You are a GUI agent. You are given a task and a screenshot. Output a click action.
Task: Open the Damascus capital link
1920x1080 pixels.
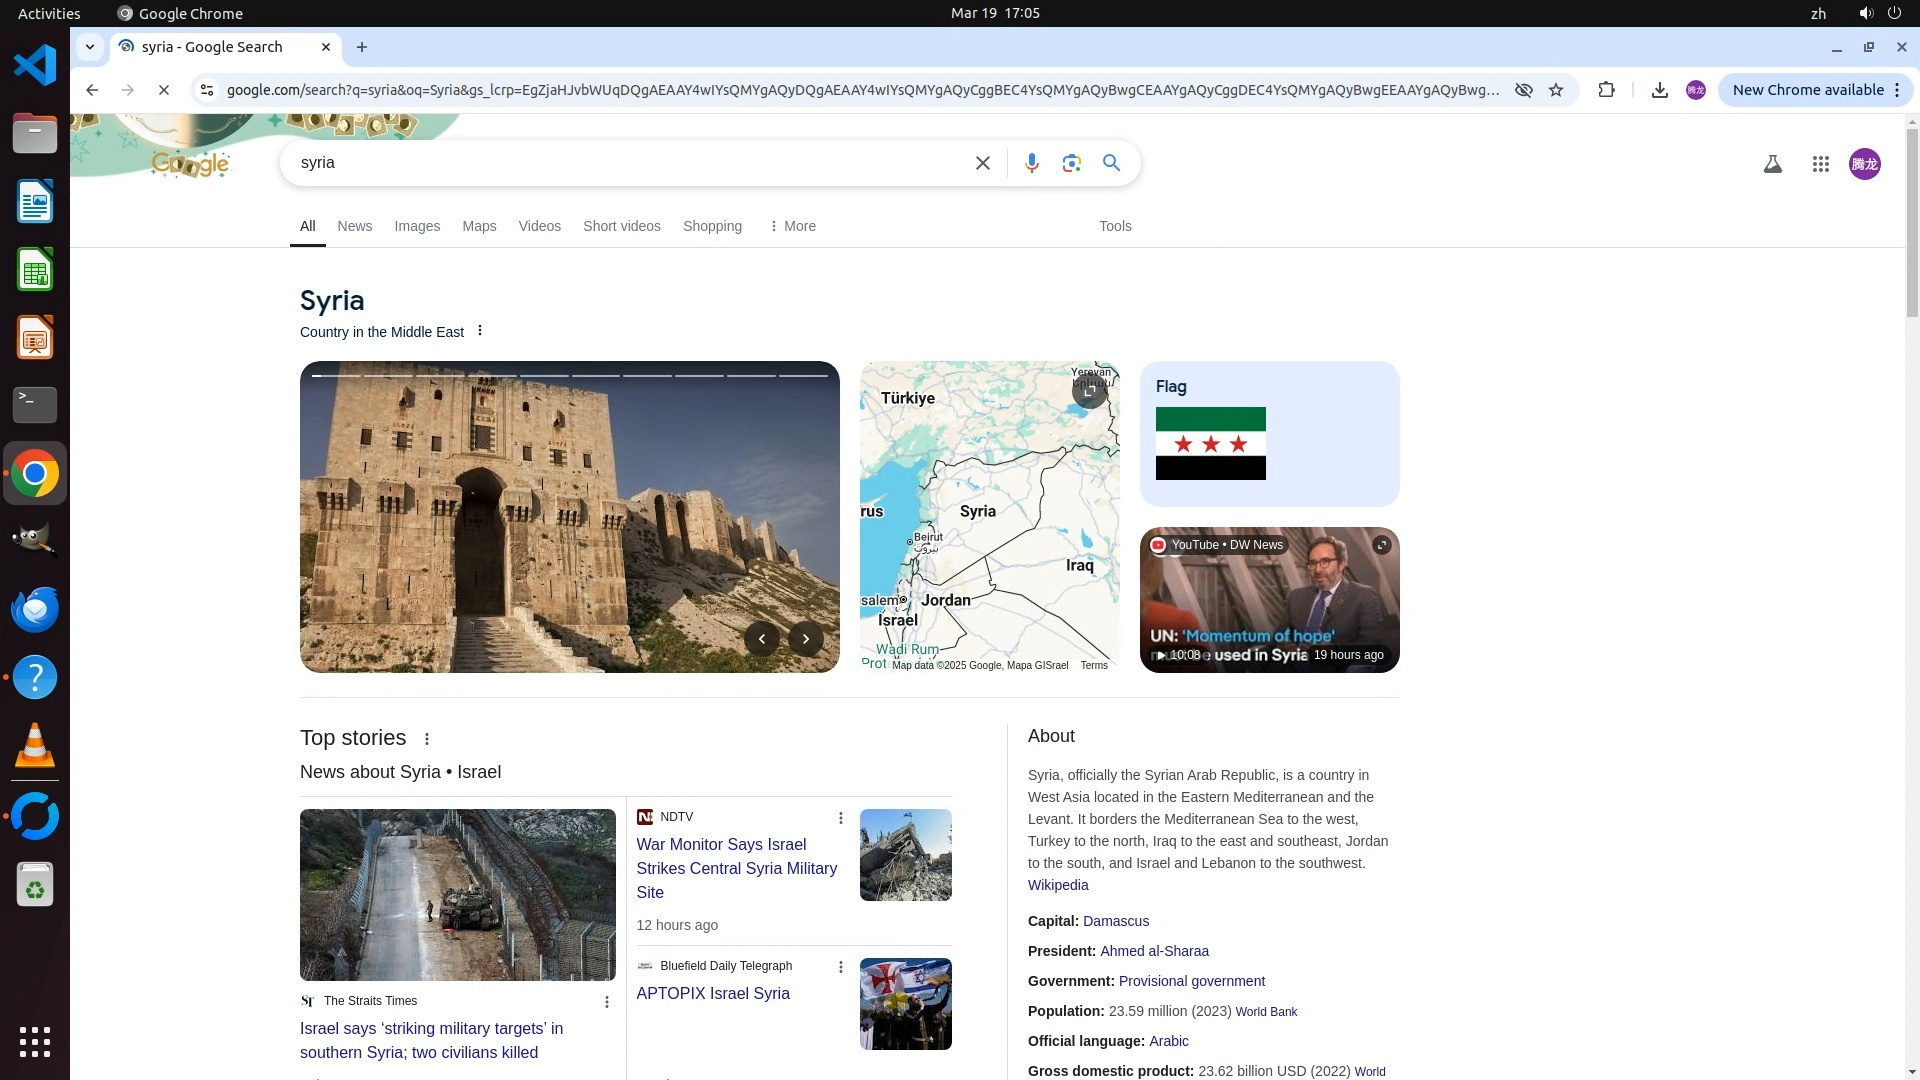pos(1115,921)
